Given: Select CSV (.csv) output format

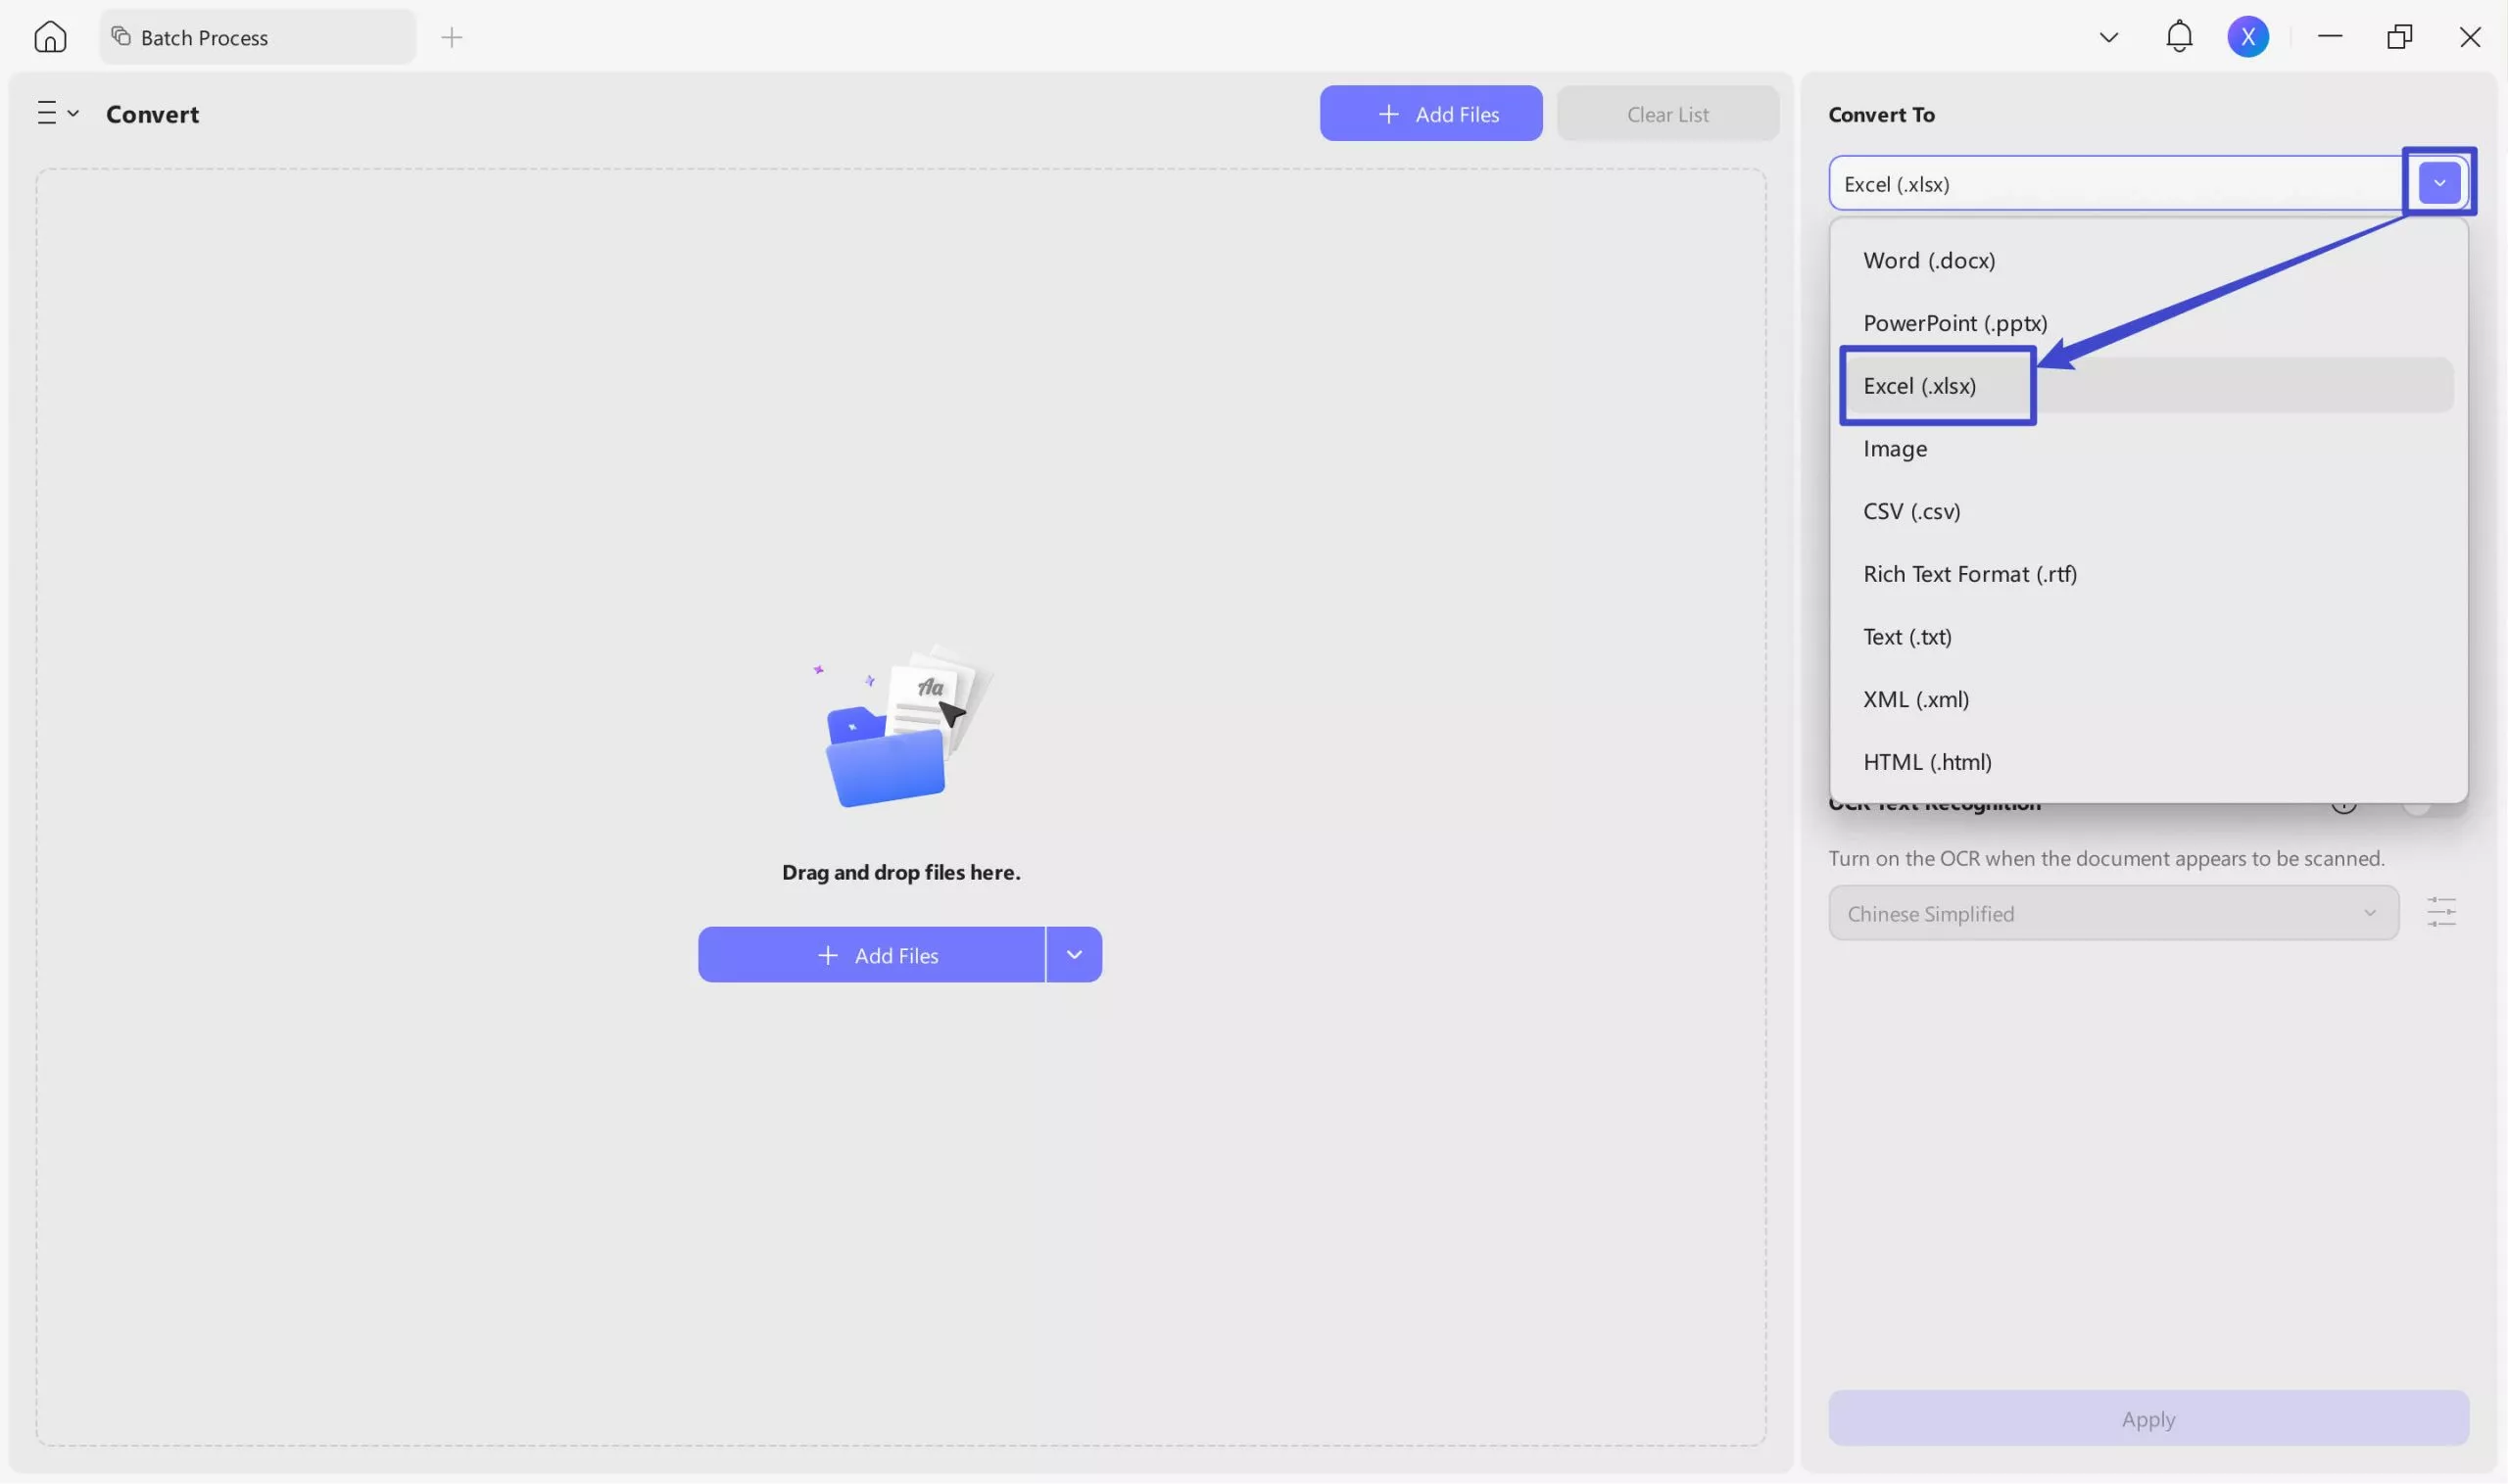Looking at the screenshot, I should pyautogui.click(x=1911, y=511).
